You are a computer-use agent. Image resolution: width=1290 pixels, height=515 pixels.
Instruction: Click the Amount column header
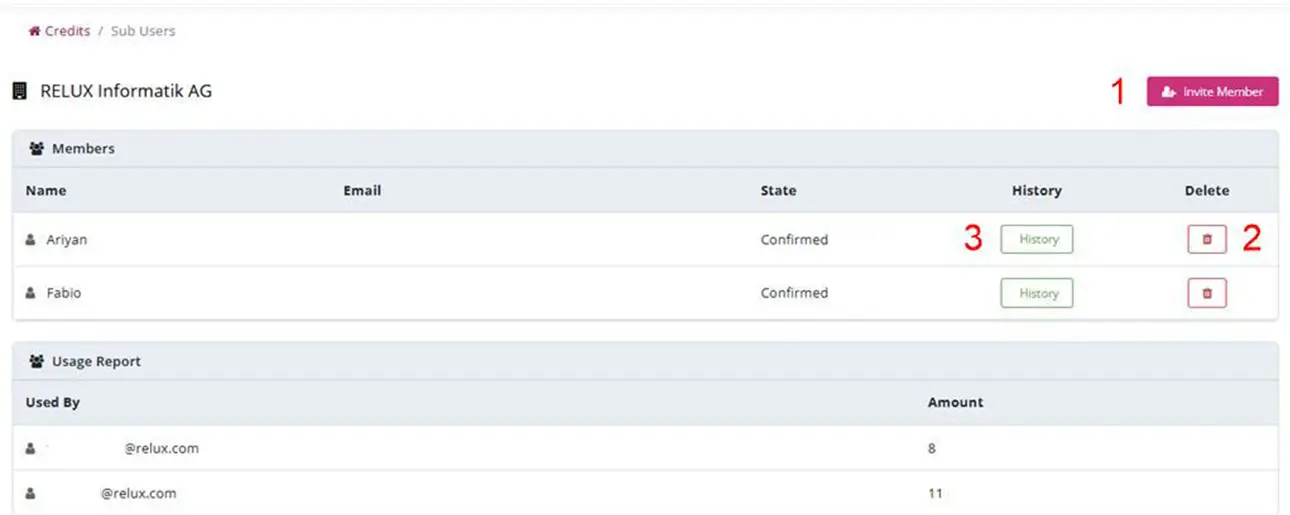click(955, 402)
